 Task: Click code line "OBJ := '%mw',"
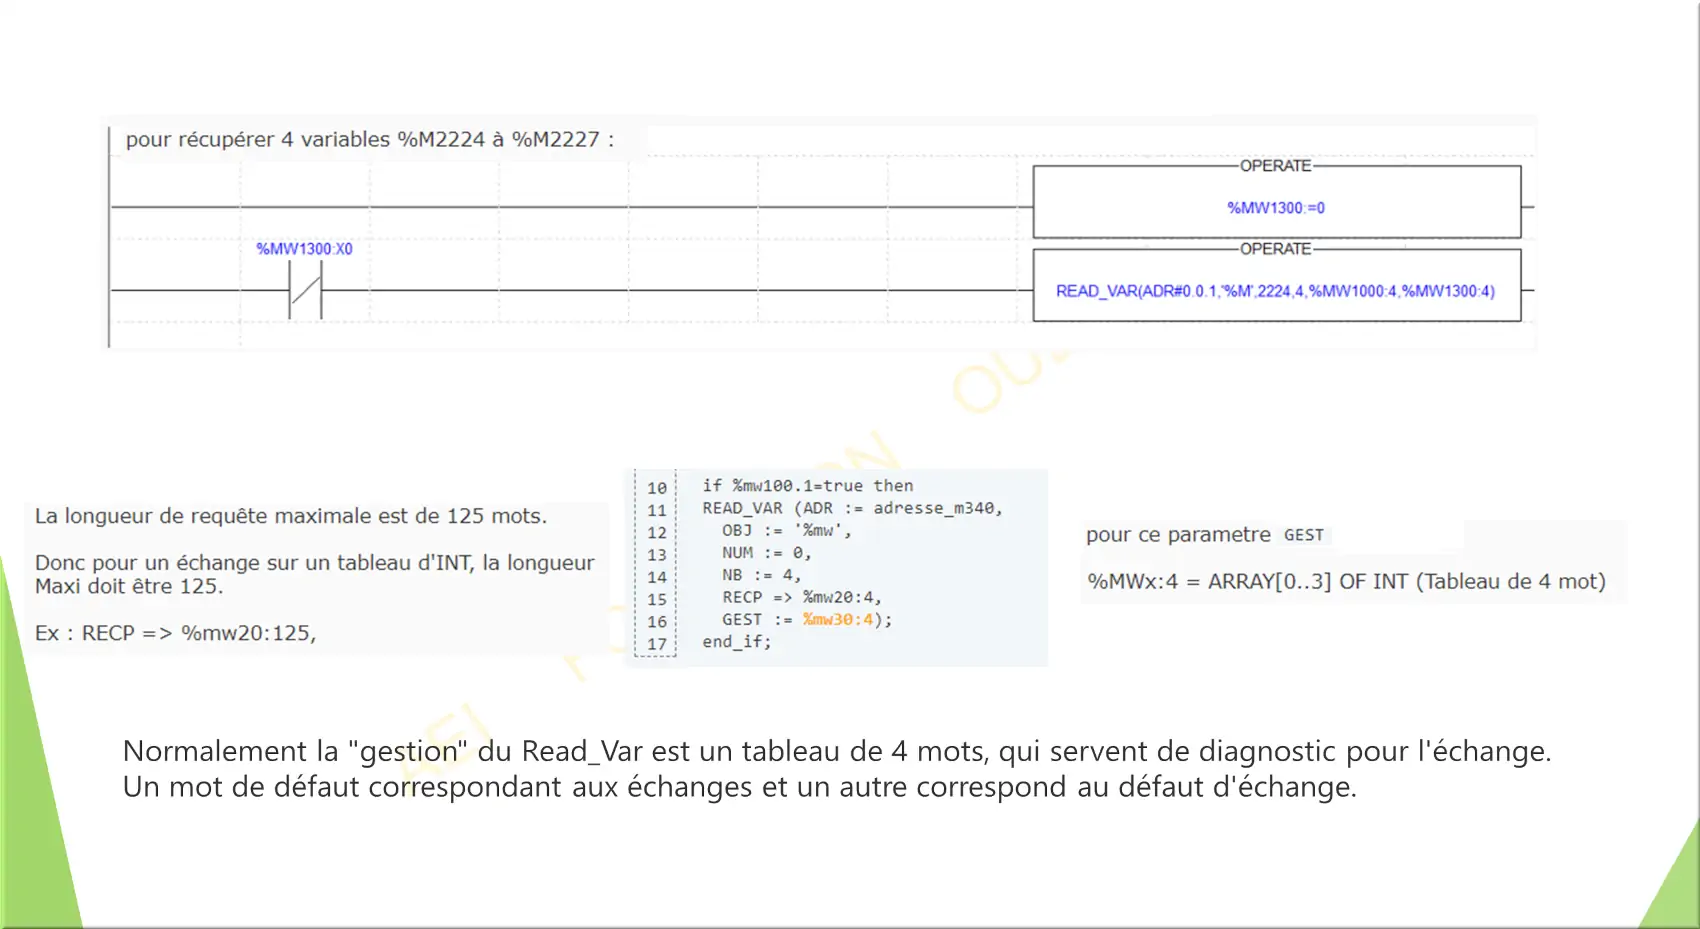787,531
